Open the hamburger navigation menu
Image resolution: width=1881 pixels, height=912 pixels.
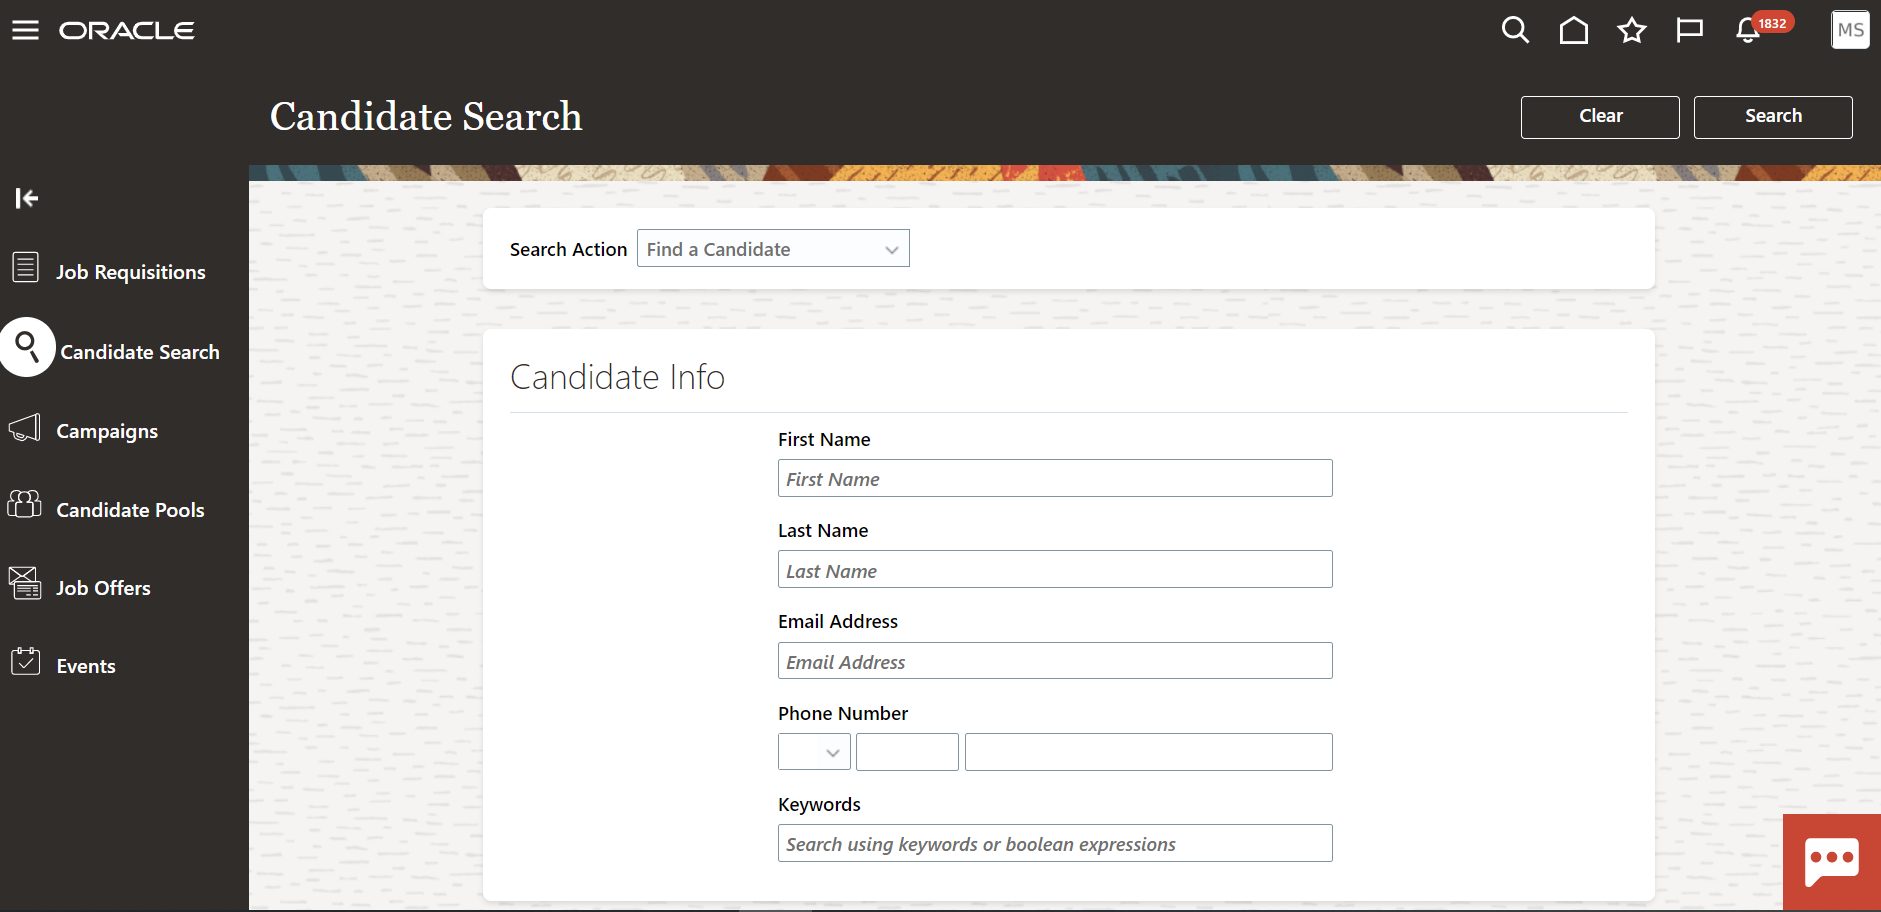coord(25,30)
